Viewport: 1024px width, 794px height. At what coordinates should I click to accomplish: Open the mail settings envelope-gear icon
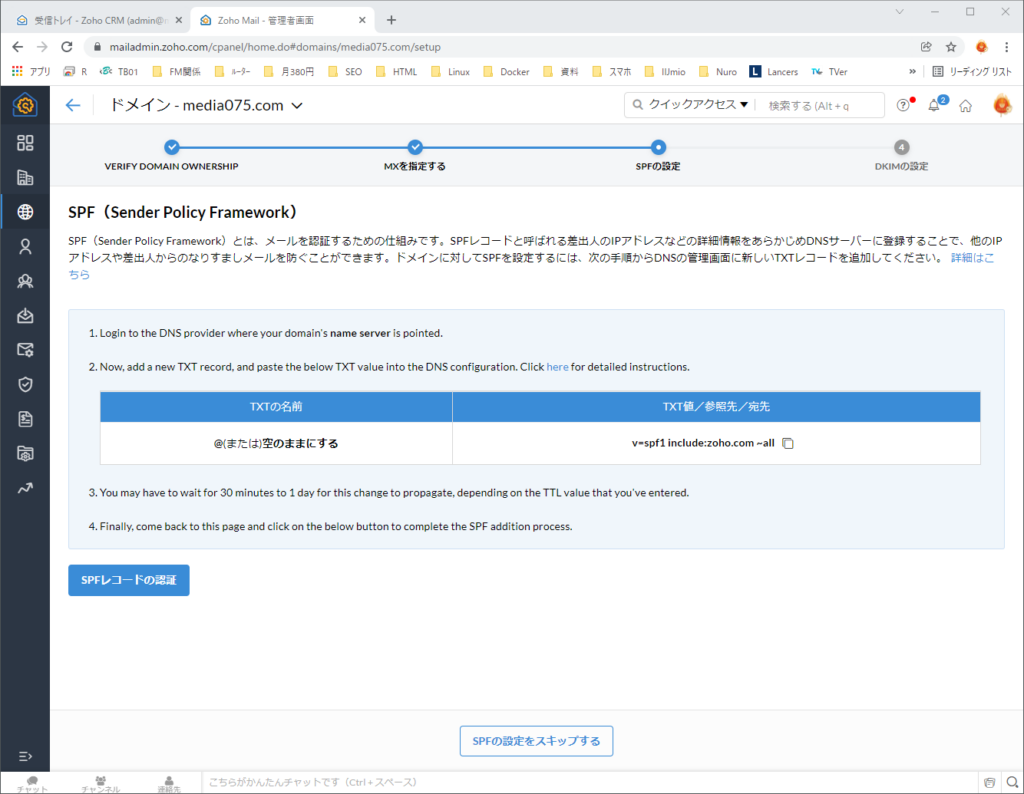pos(25,350)
